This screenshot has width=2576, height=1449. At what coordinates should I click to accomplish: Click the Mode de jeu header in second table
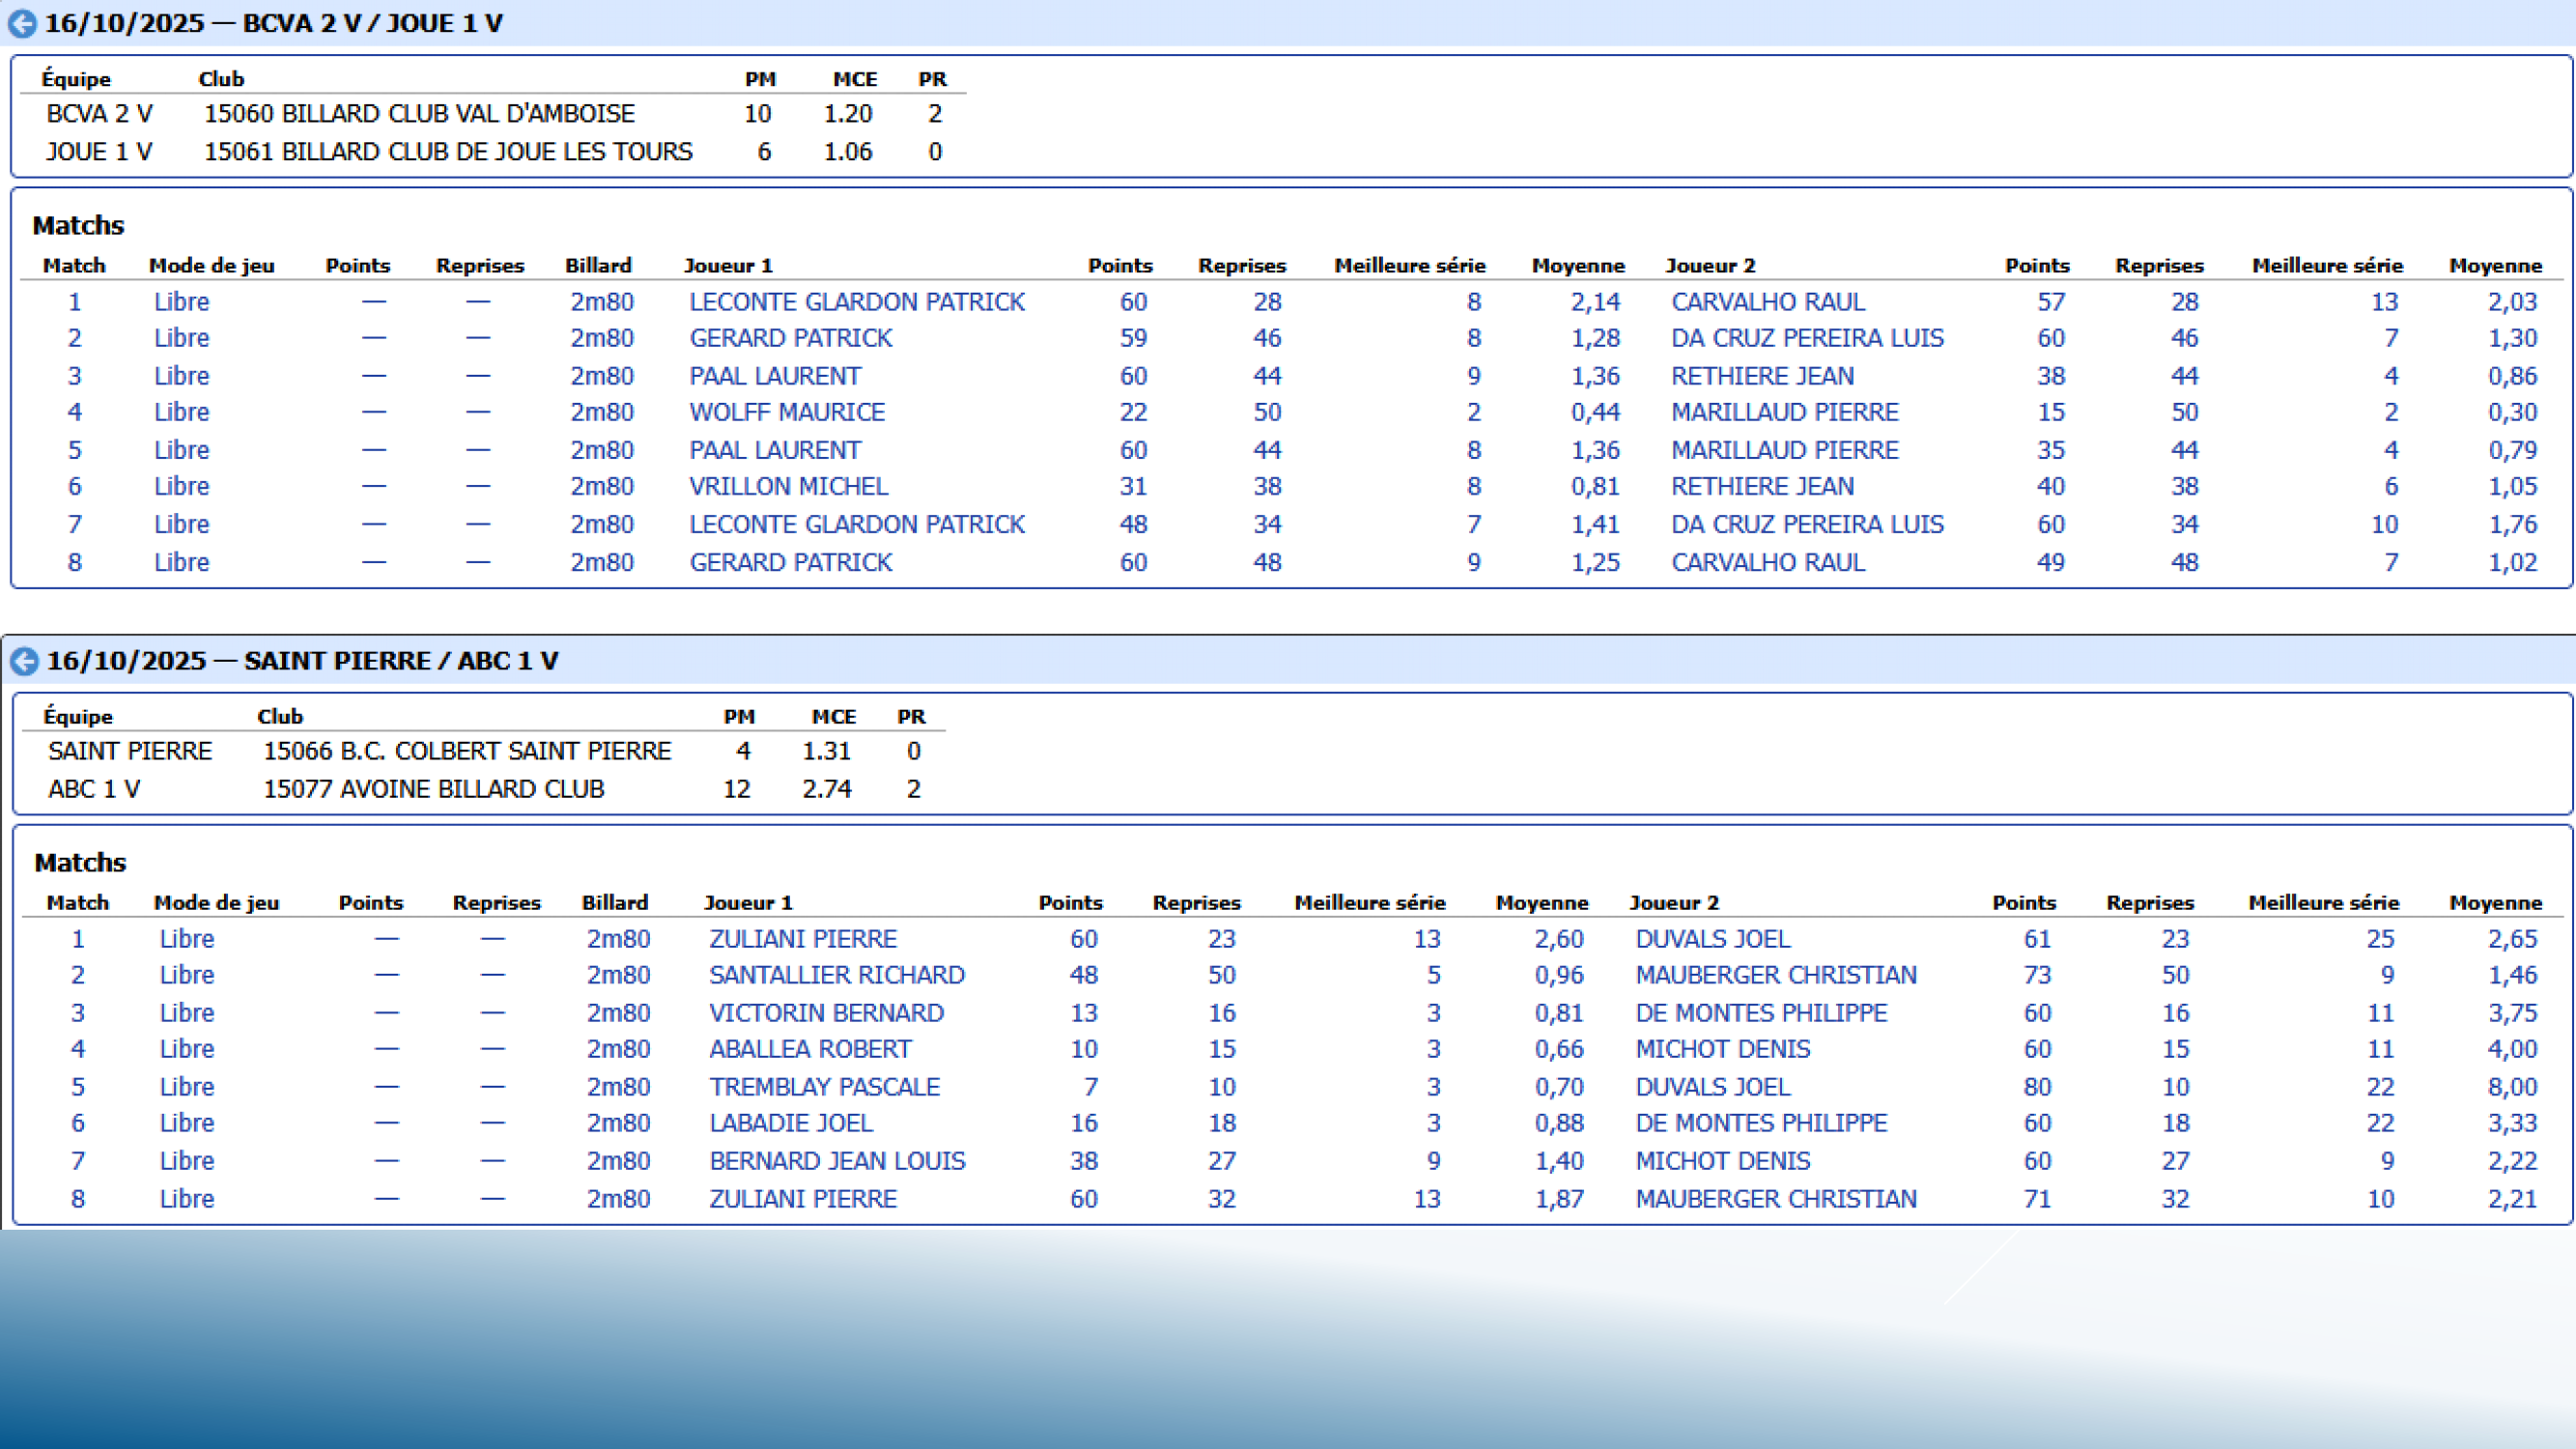(x=216, y=903)
